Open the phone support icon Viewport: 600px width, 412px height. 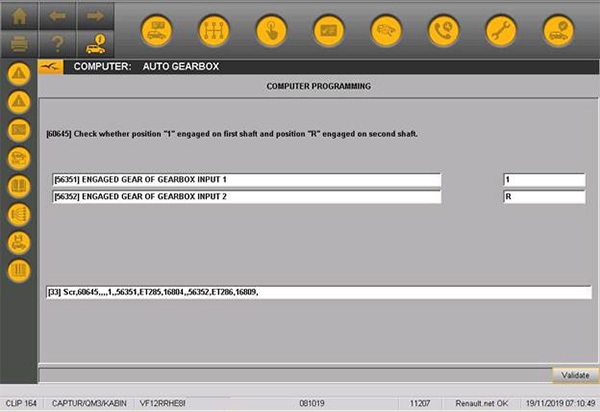pos(443,31)
